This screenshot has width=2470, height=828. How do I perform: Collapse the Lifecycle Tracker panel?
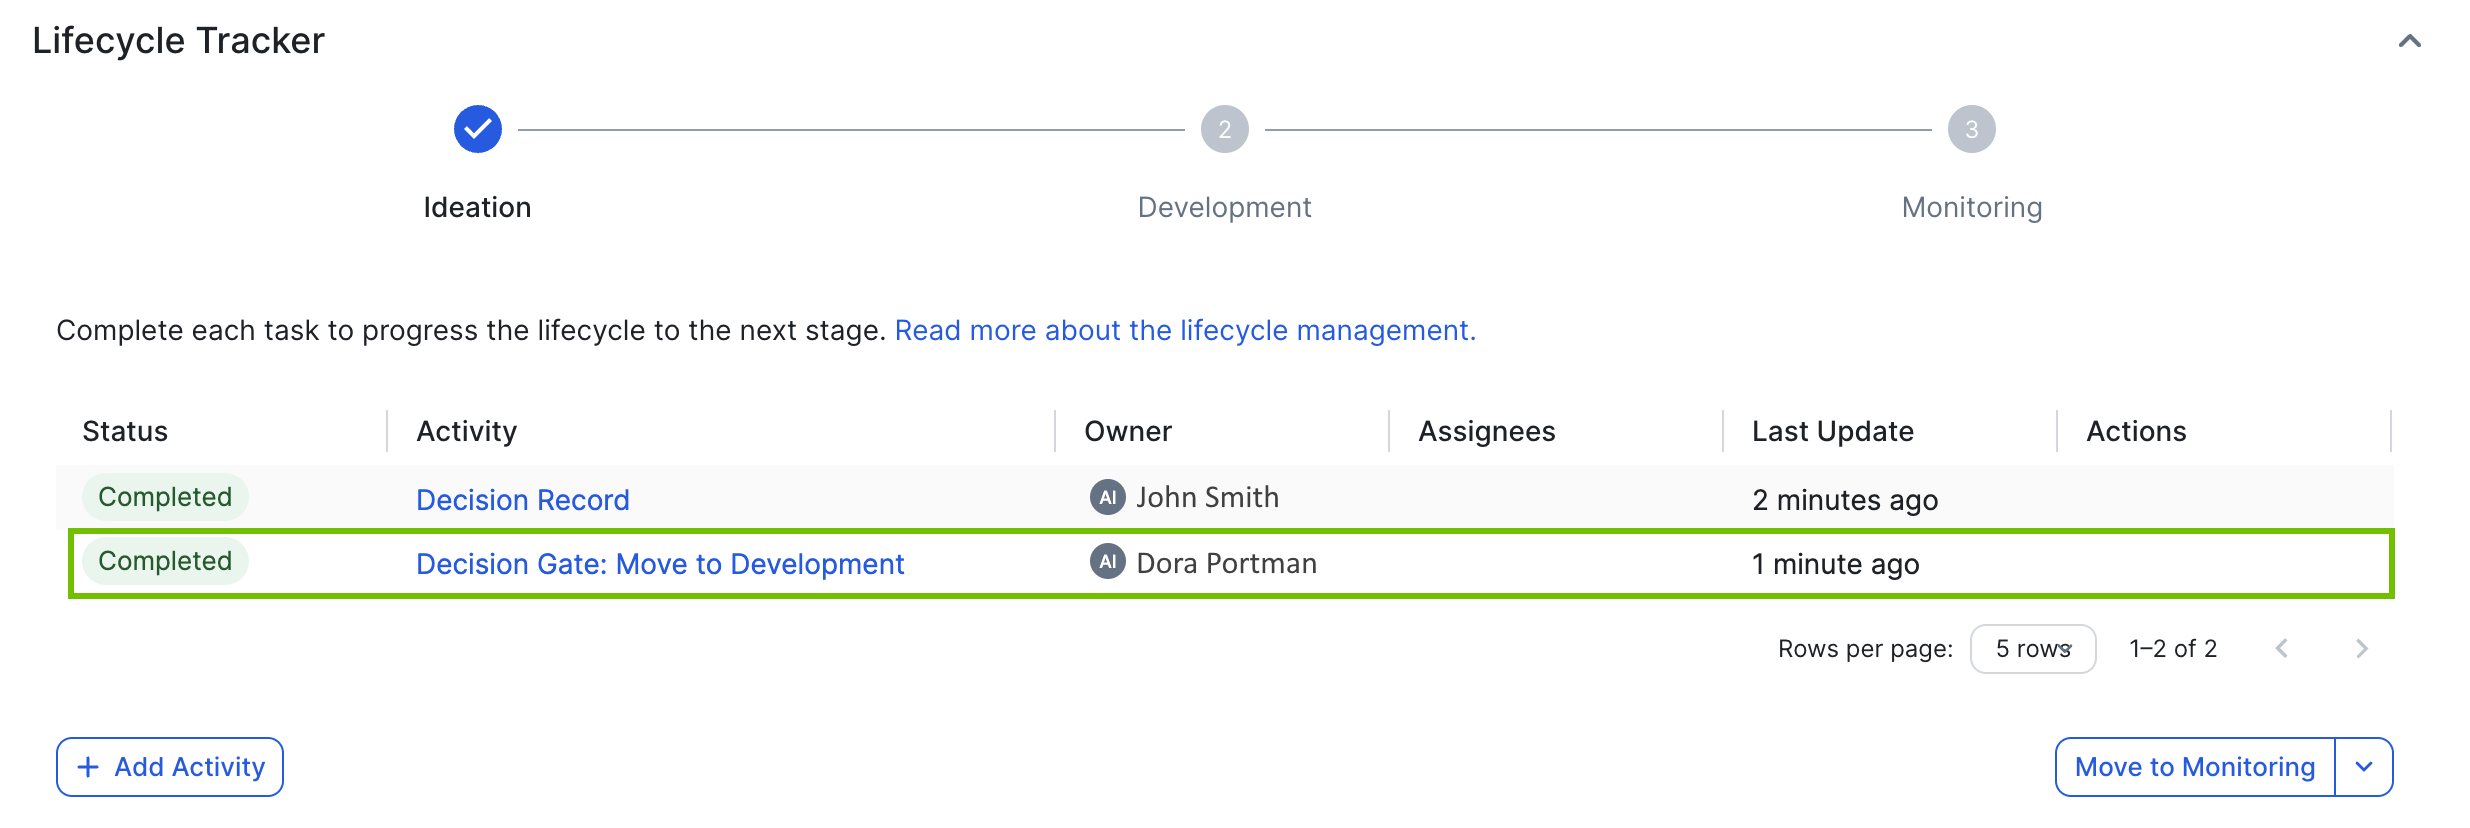click(2409, 41)
